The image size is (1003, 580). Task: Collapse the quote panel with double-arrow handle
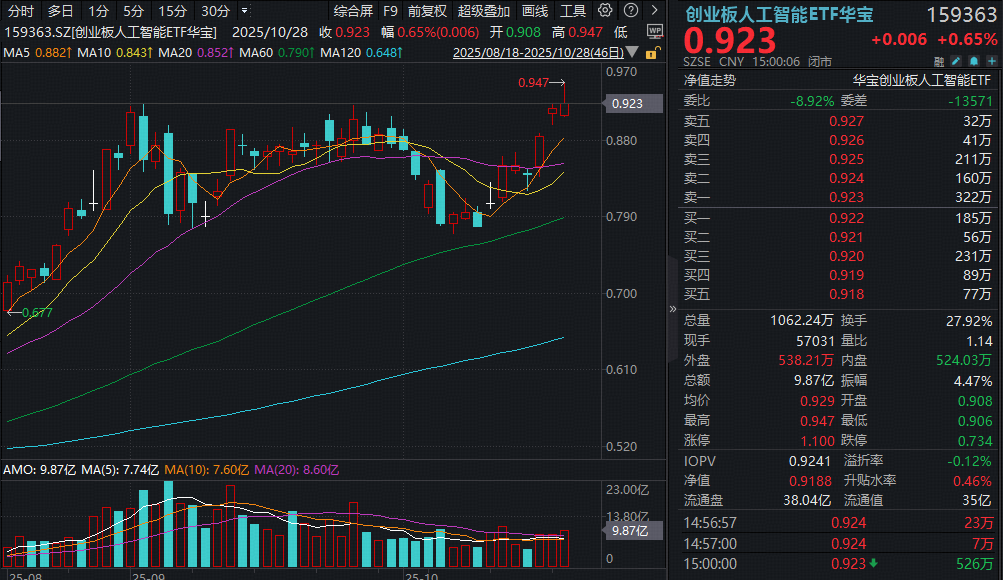pos(672,310)
